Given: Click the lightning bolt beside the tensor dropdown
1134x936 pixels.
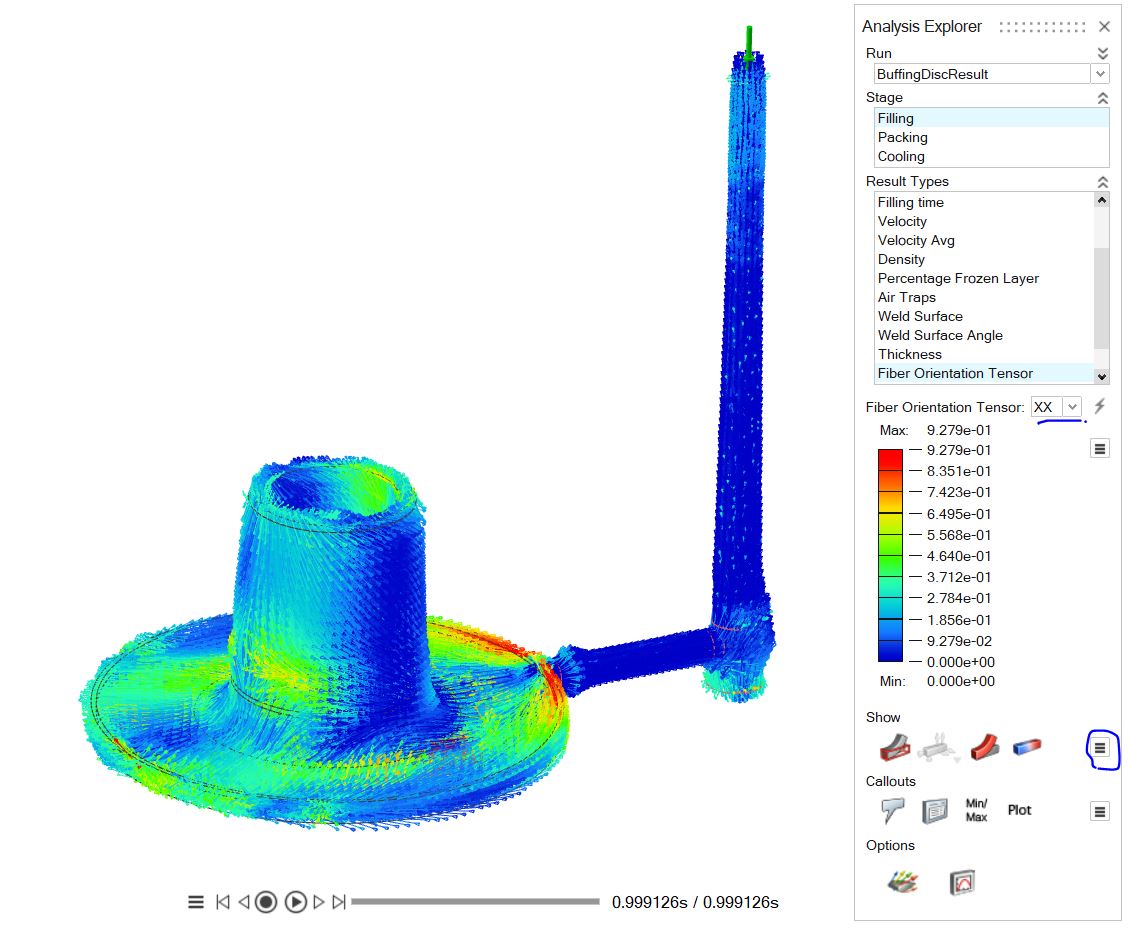Looking at the screenshot, I should (1098, 406).
